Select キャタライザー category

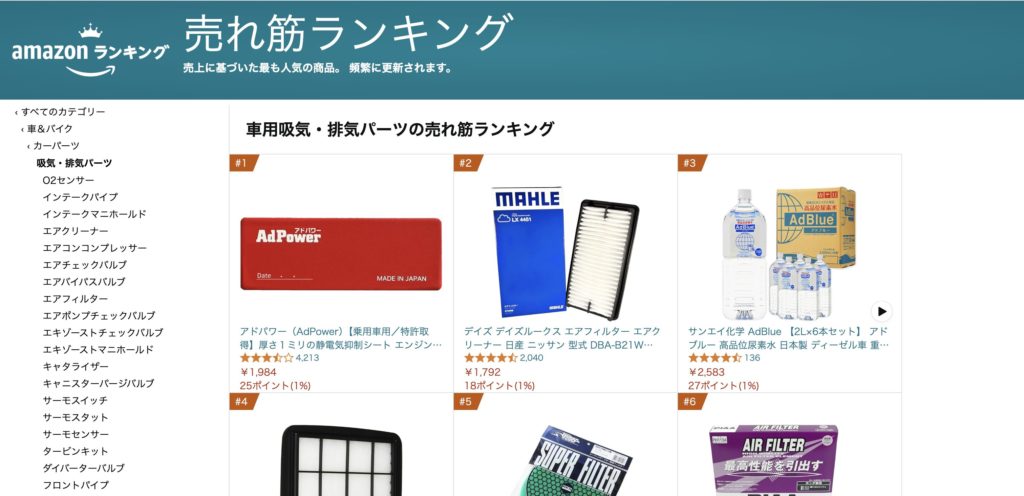(76, 367)
